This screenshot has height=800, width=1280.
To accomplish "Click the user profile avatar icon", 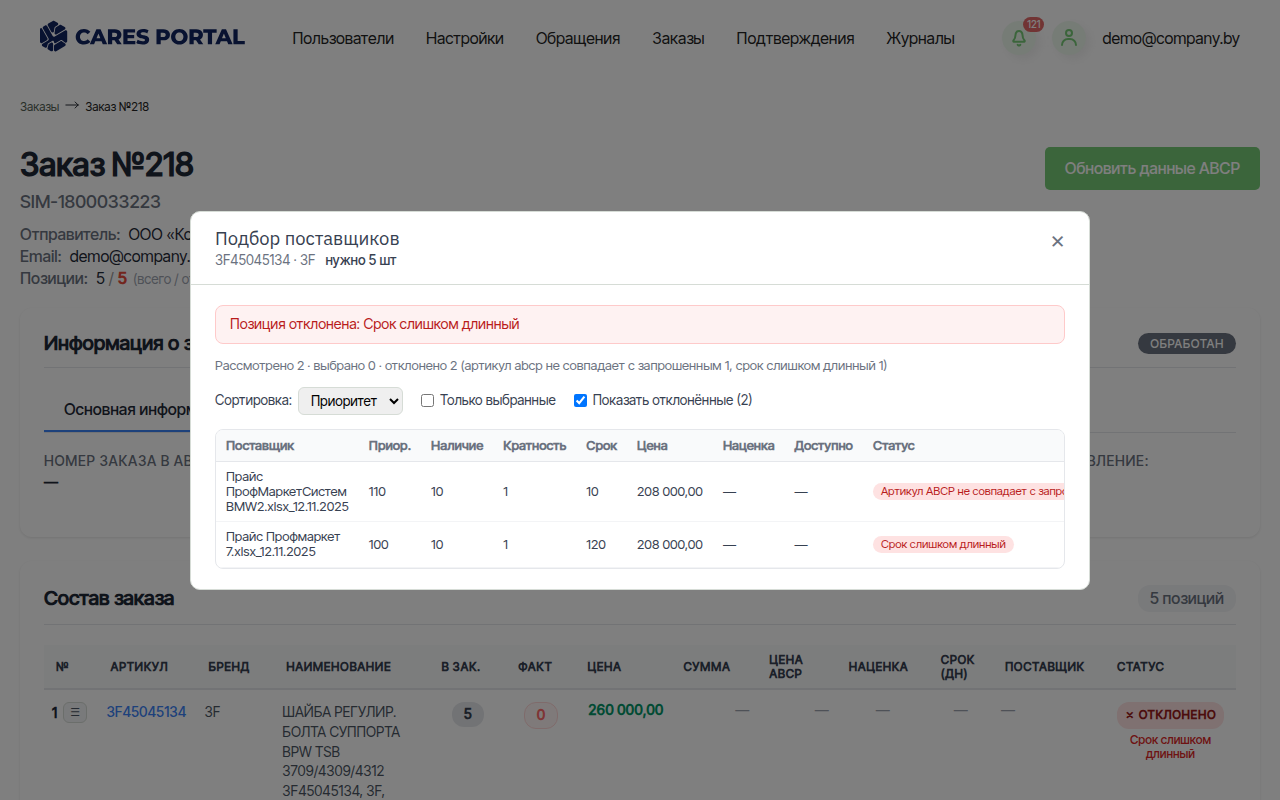I will 1069,39.
